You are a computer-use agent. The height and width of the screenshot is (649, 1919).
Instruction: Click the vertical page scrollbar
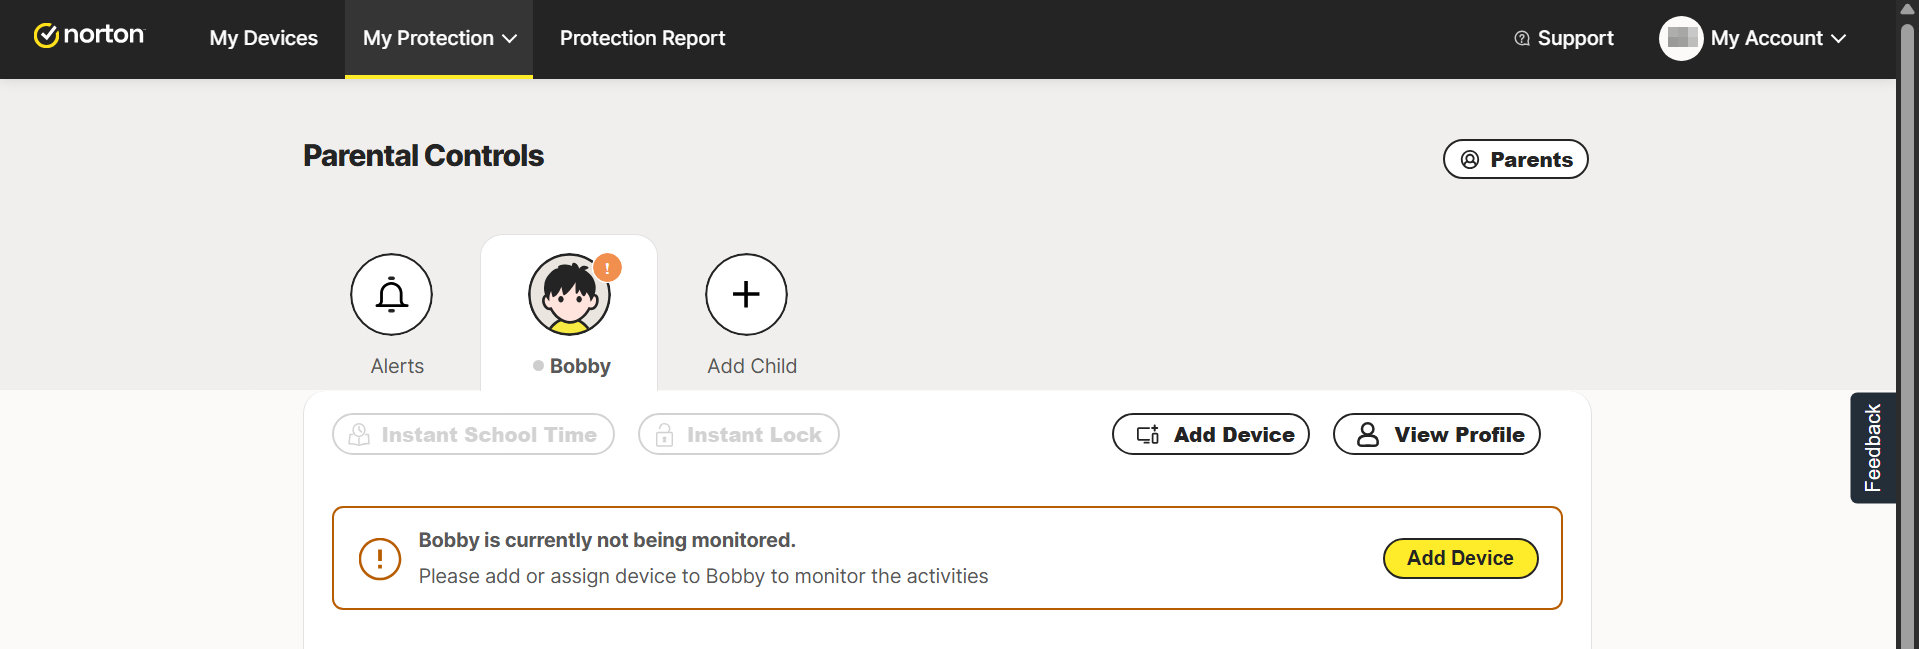click(x=1907, y=300)
